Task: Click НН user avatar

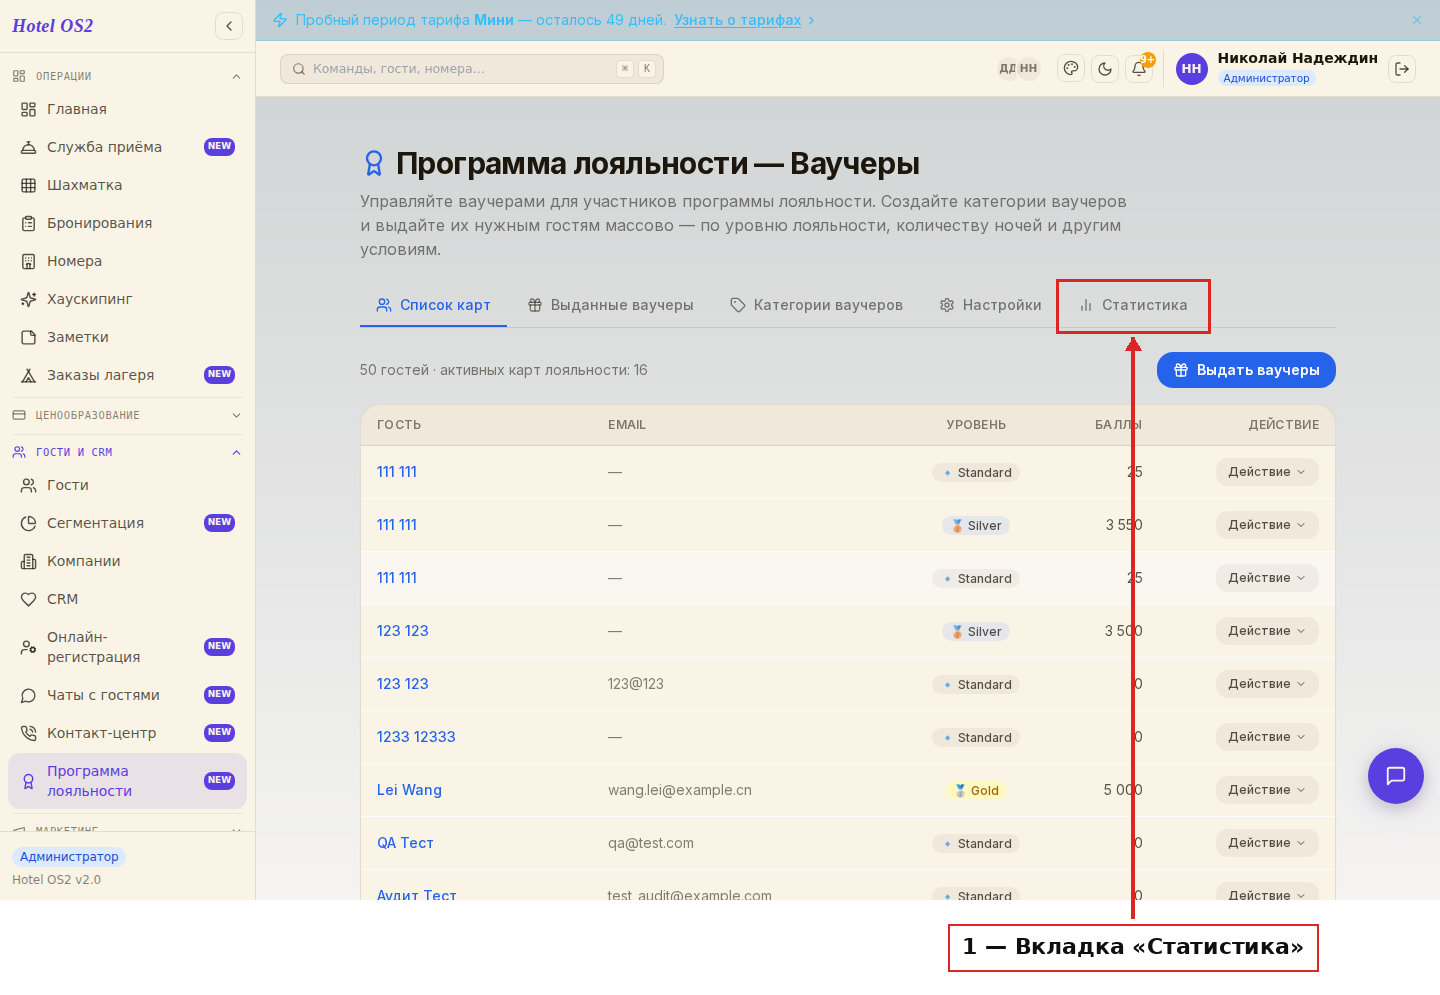Action: [1192, 69]
